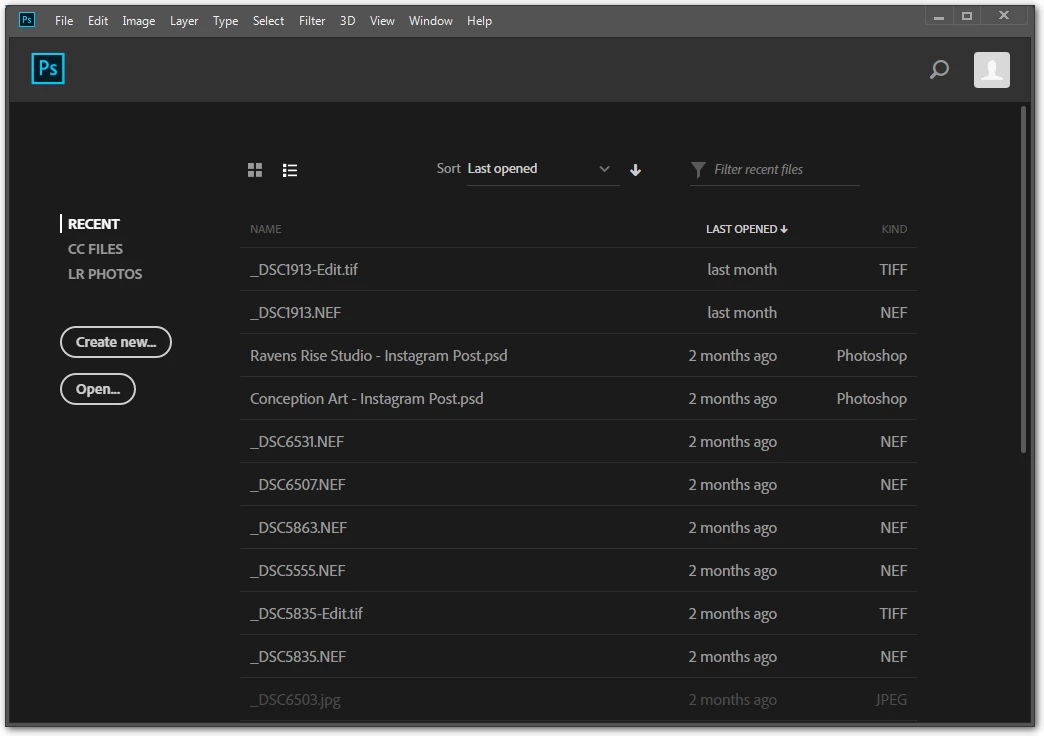Switch to grid thumbnail view

254,171
